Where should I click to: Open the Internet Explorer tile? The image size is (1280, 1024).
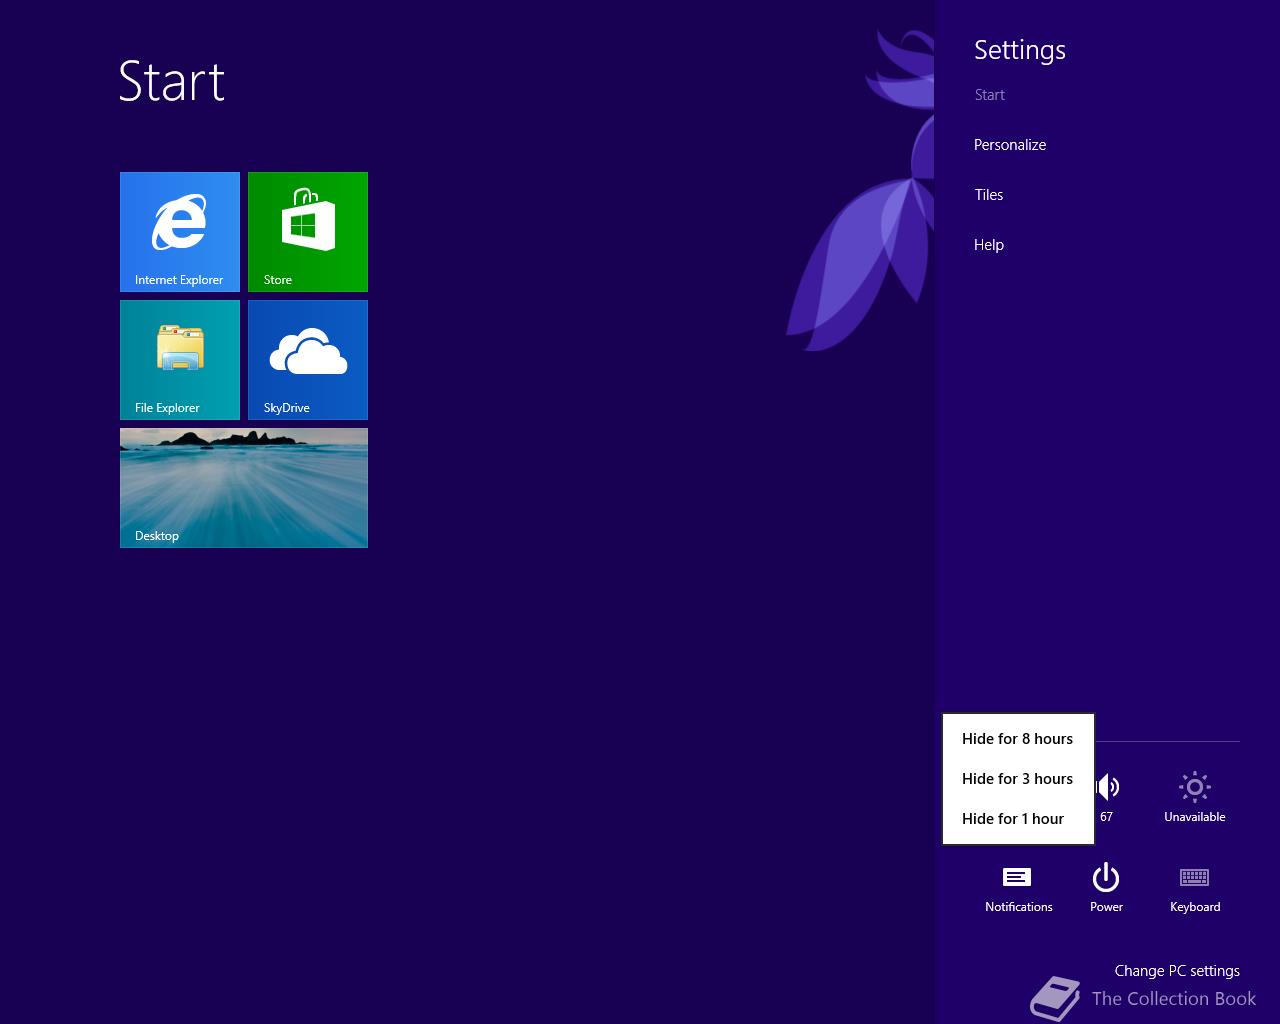pyautogui.click(x=180, y=232)
